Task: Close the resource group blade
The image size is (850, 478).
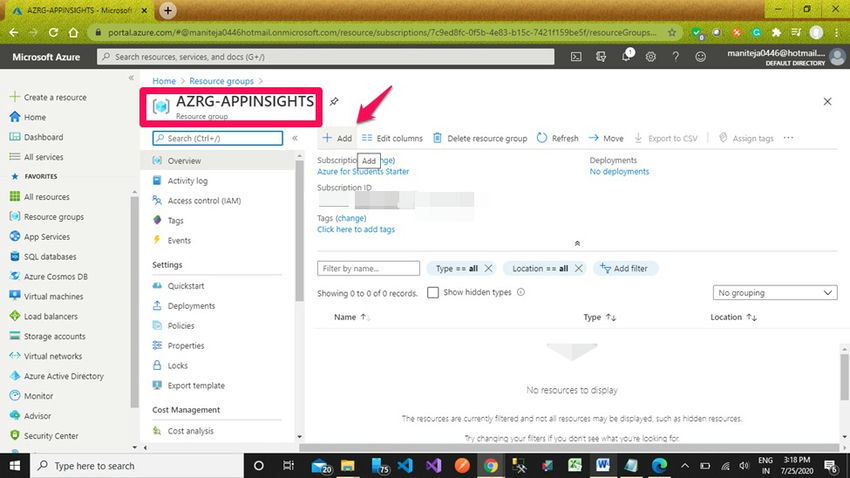Action: tap(827, 101)
